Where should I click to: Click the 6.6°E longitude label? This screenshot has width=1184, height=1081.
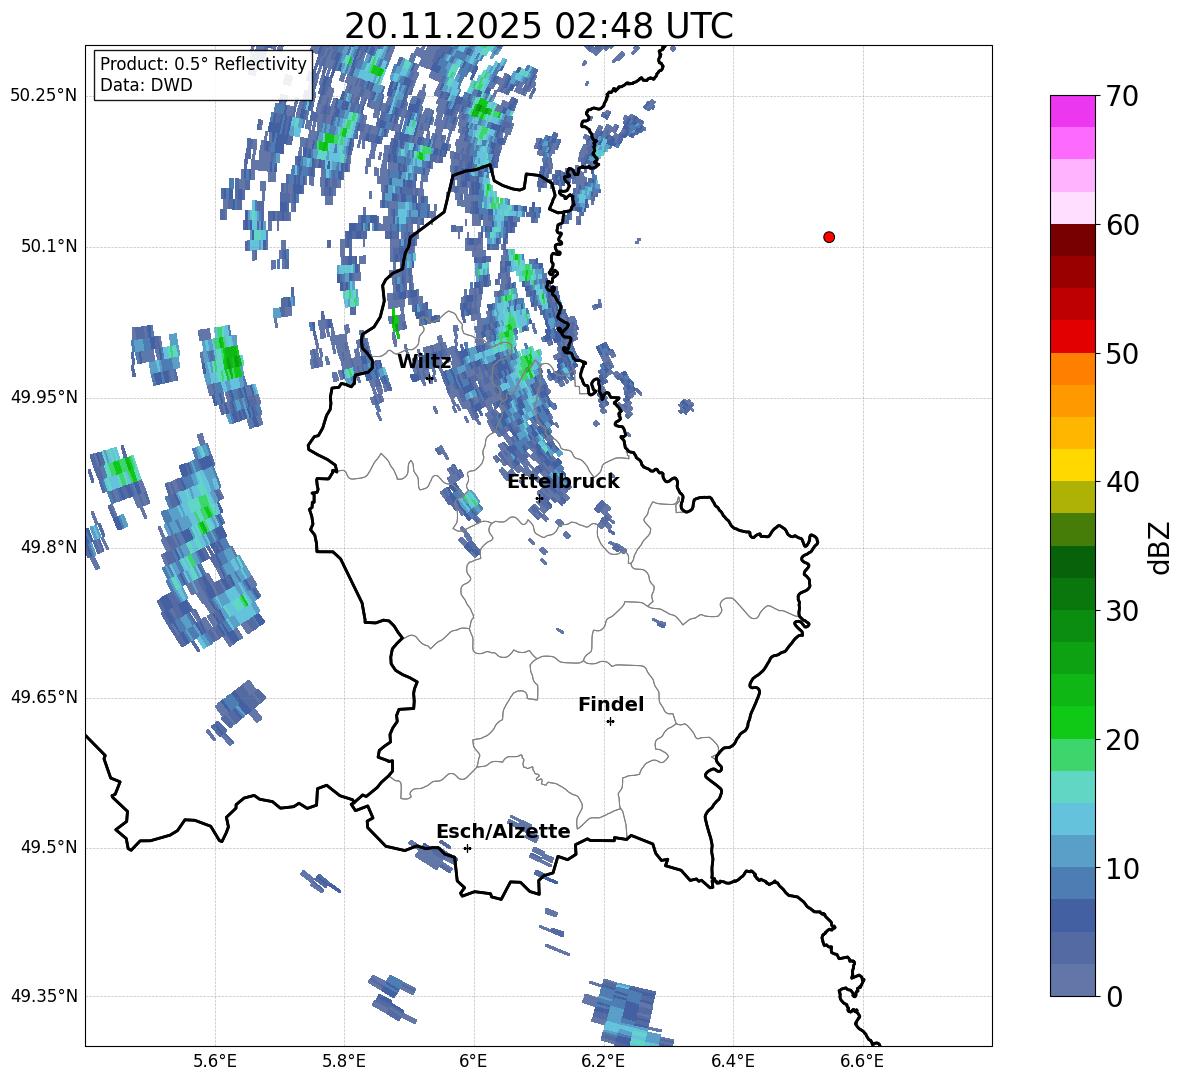[x=862, y=1061]
